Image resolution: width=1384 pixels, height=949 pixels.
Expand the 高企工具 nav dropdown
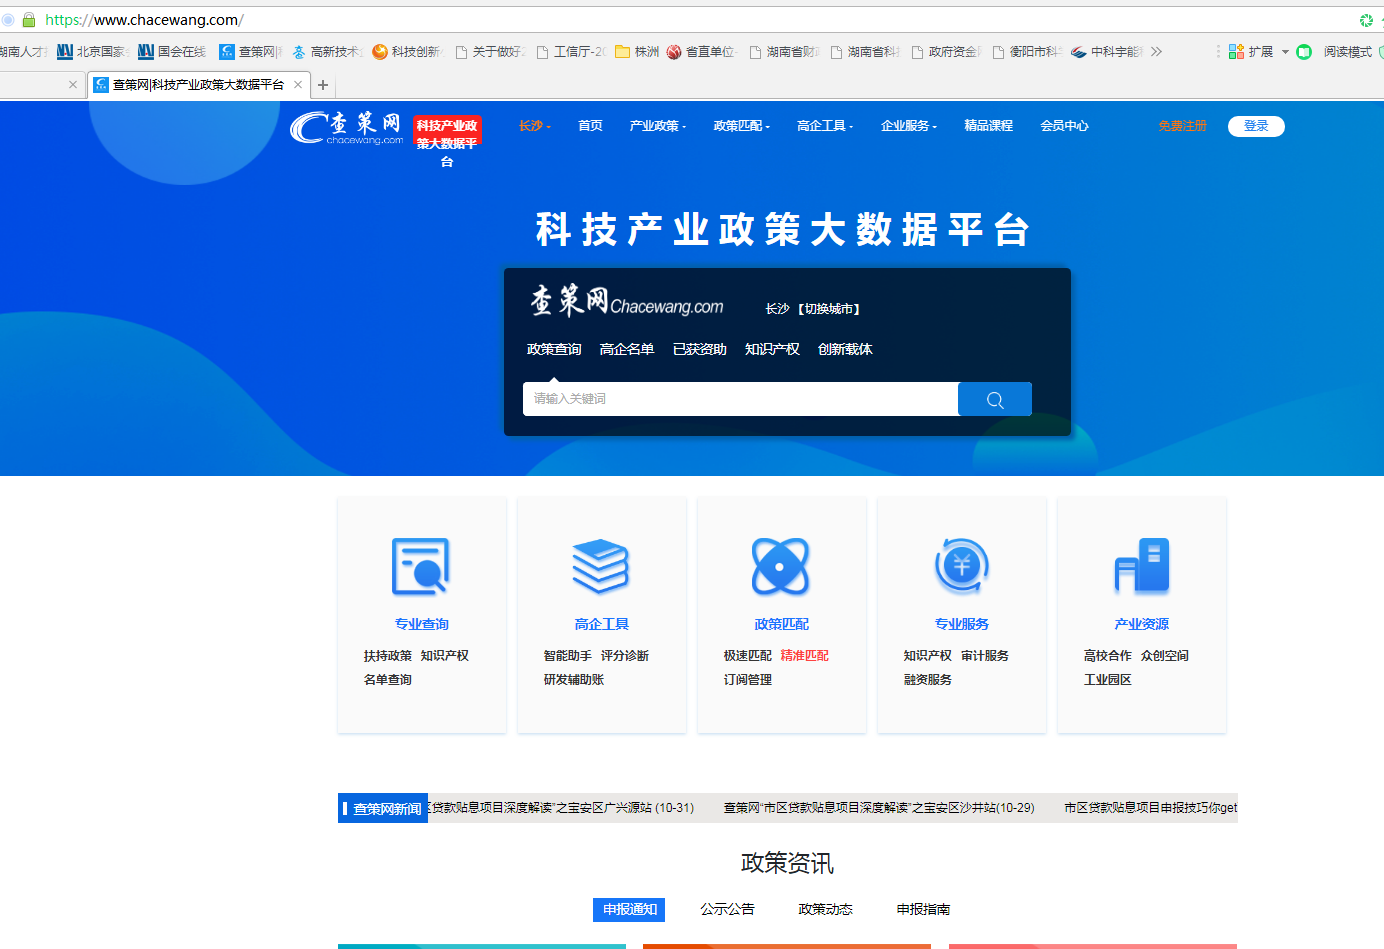(x=825, y=126)
